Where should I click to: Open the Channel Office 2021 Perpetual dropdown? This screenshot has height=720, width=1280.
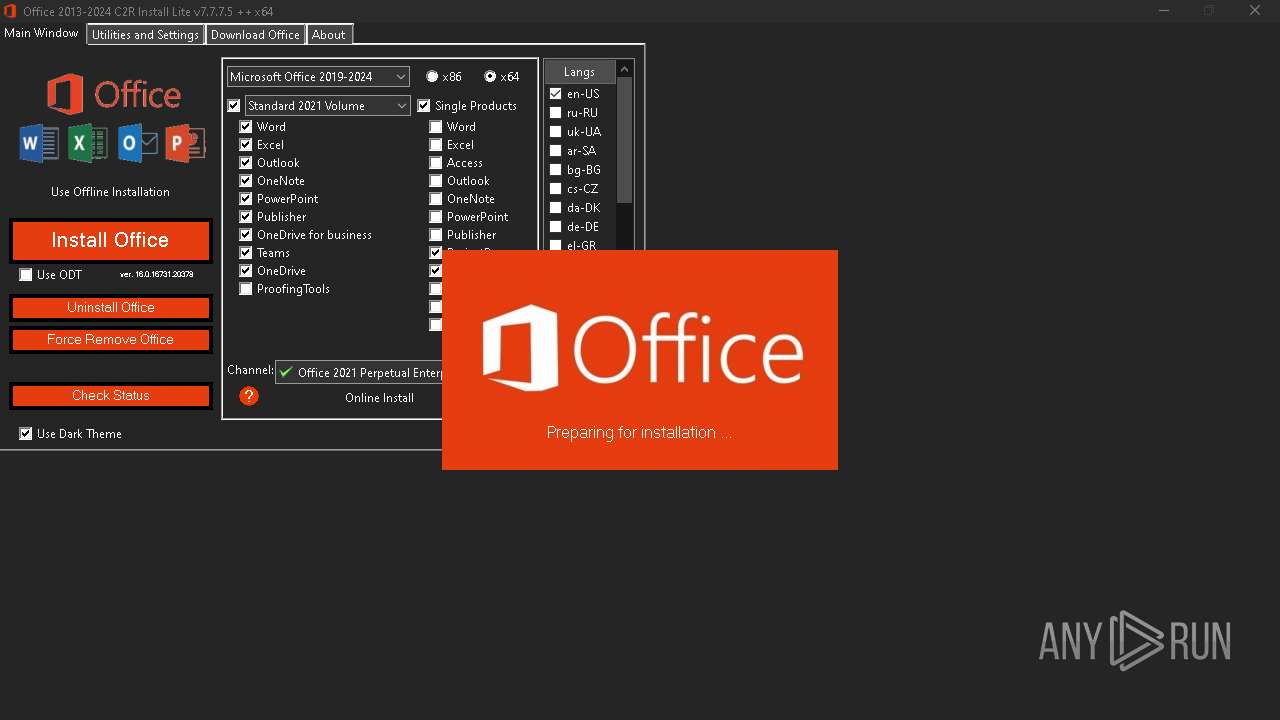click(358, 372)
